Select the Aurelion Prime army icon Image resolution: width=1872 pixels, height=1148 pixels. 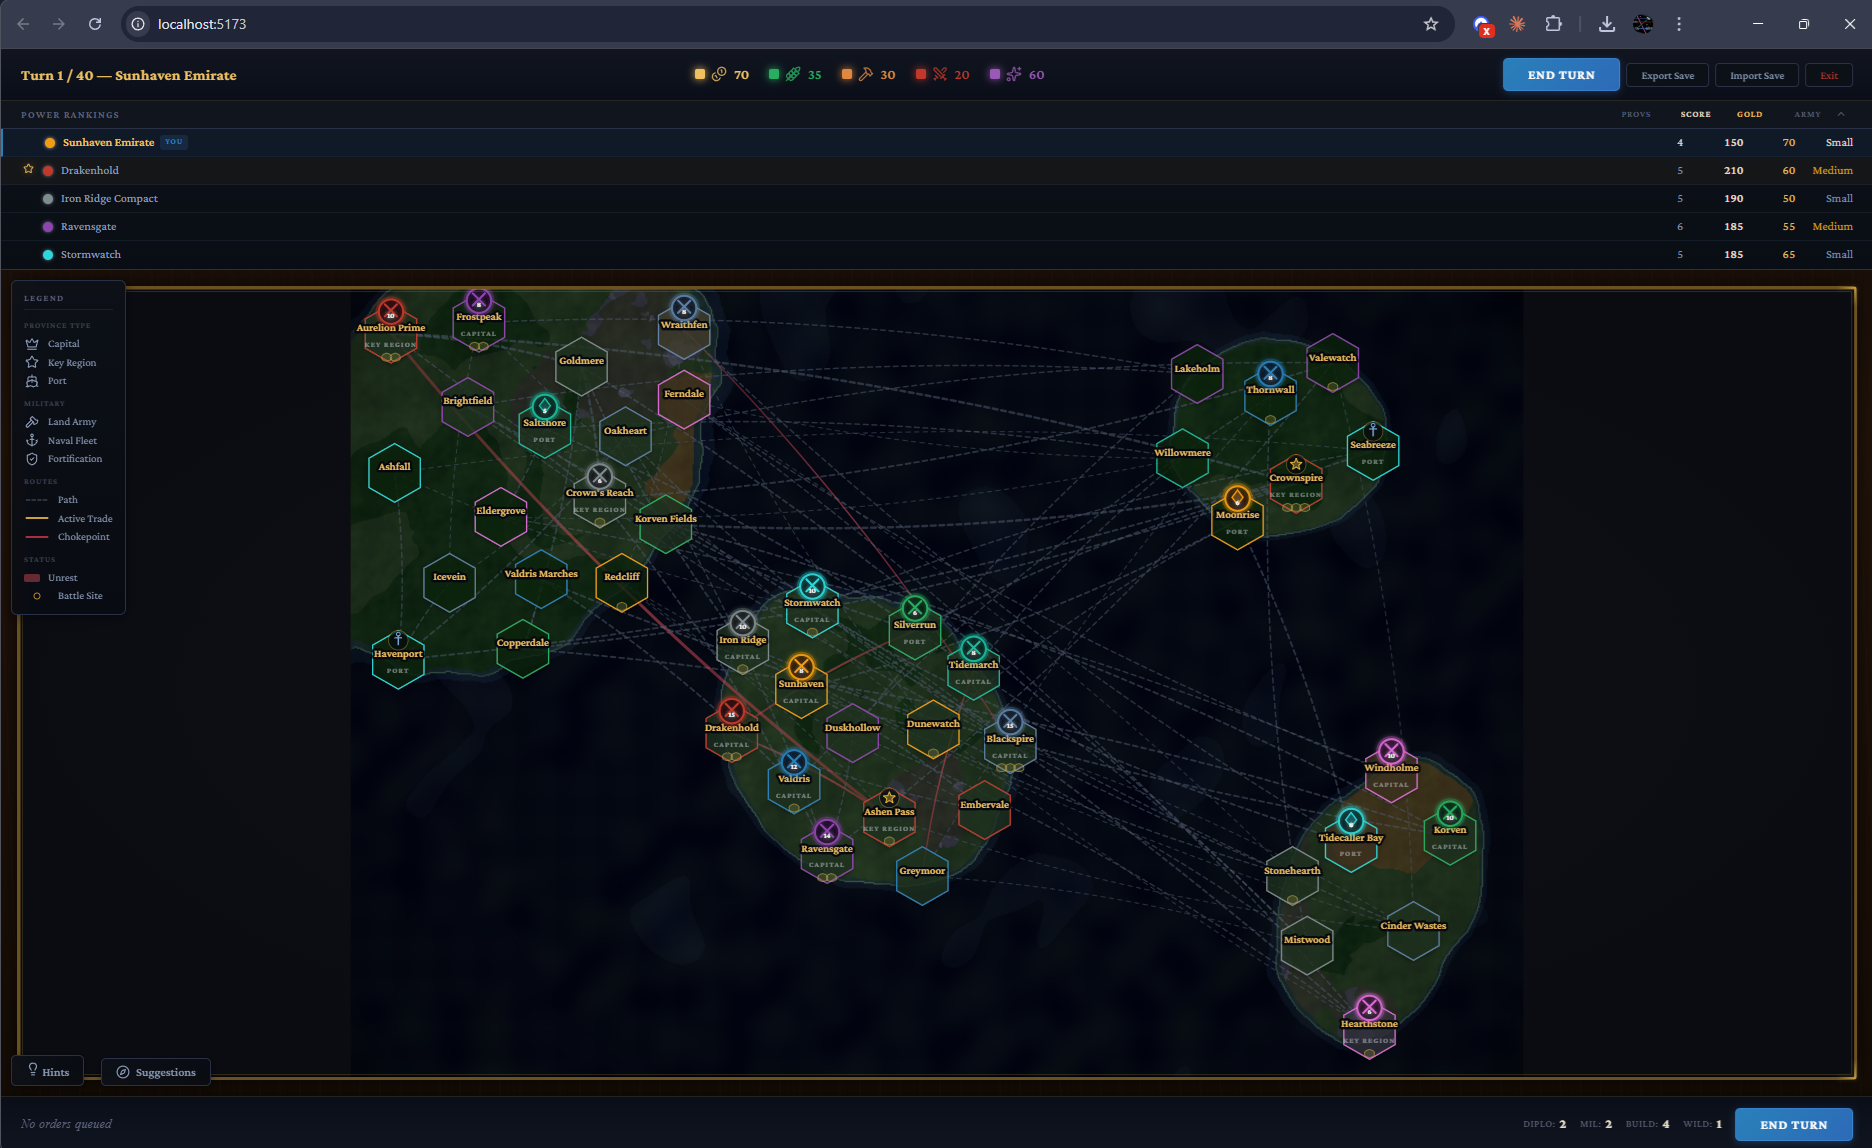pos(391,311)
